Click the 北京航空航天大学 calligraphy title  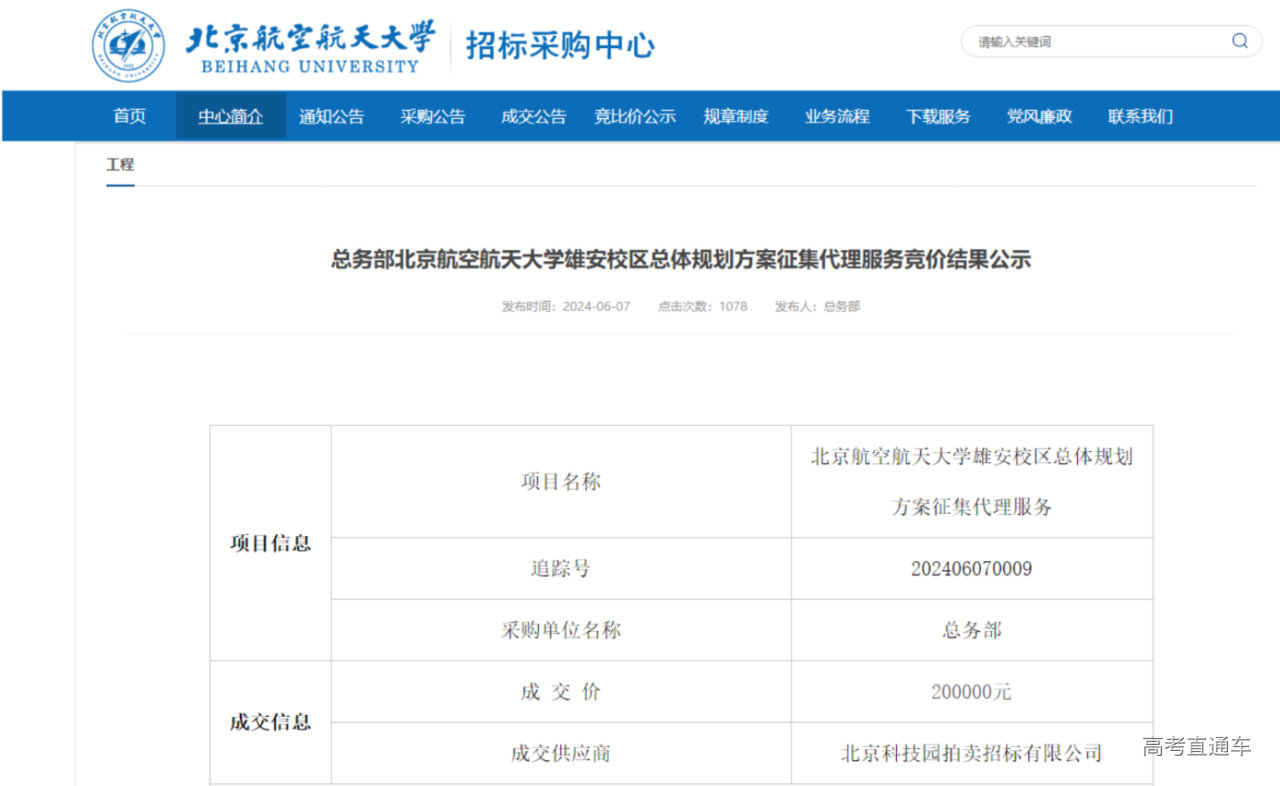pyautogui.click(x=310, y=39)
